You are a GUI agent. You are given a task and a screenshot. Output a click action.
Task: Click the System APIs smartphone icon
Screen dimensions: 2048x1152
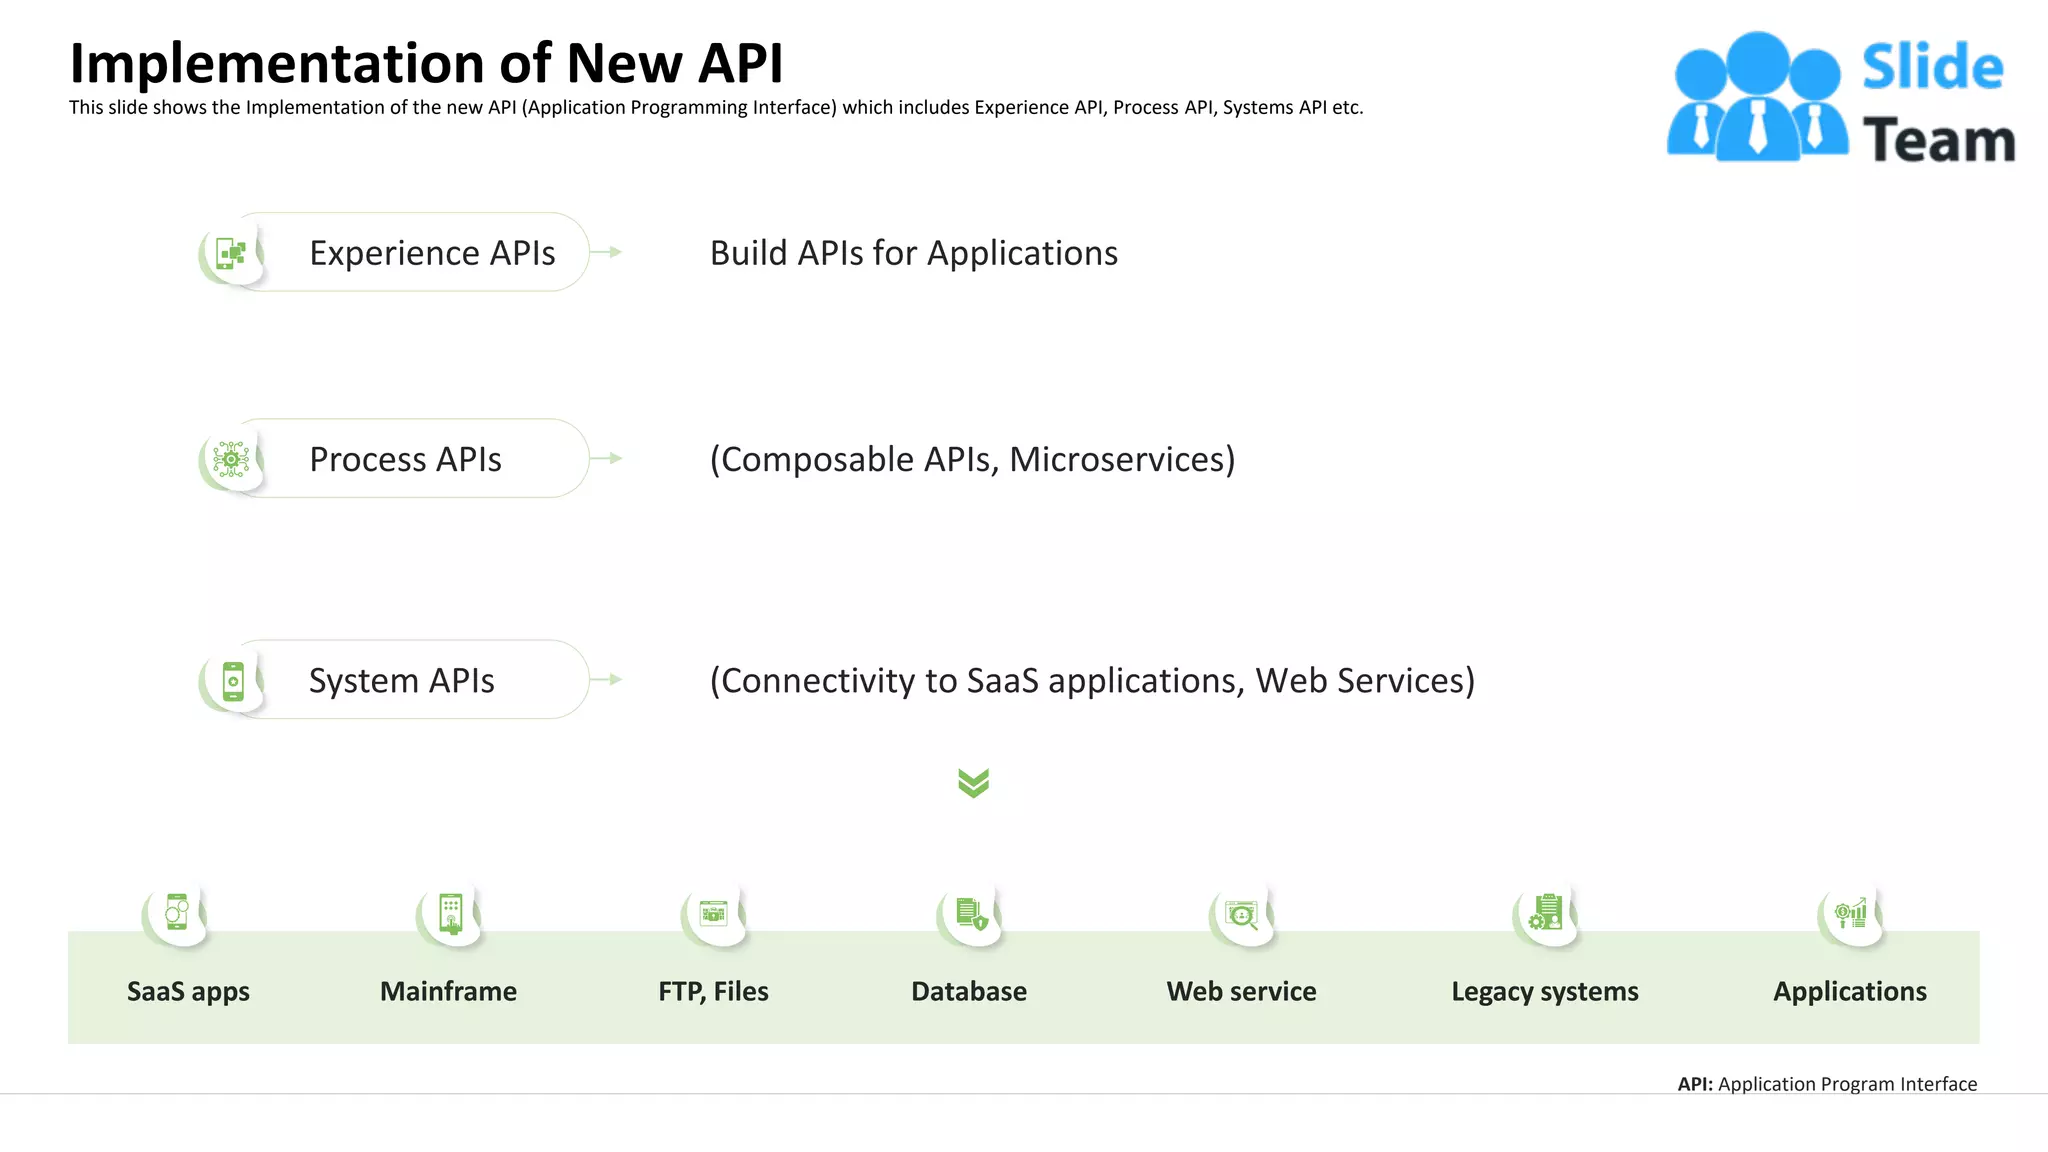coord(233,681)
